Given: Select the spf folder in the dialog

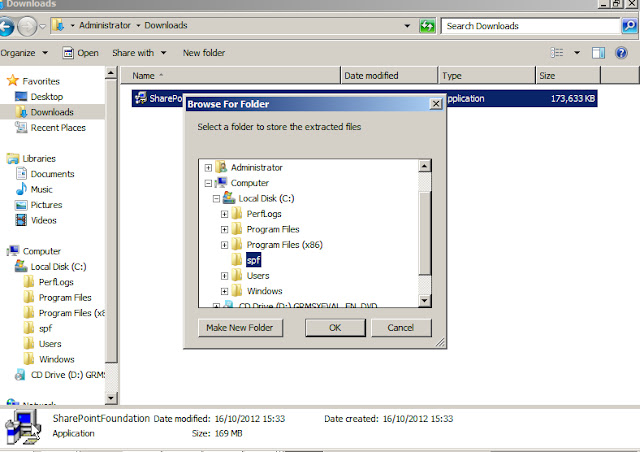Looking at the screenshot, I should [x=253, y=260].
